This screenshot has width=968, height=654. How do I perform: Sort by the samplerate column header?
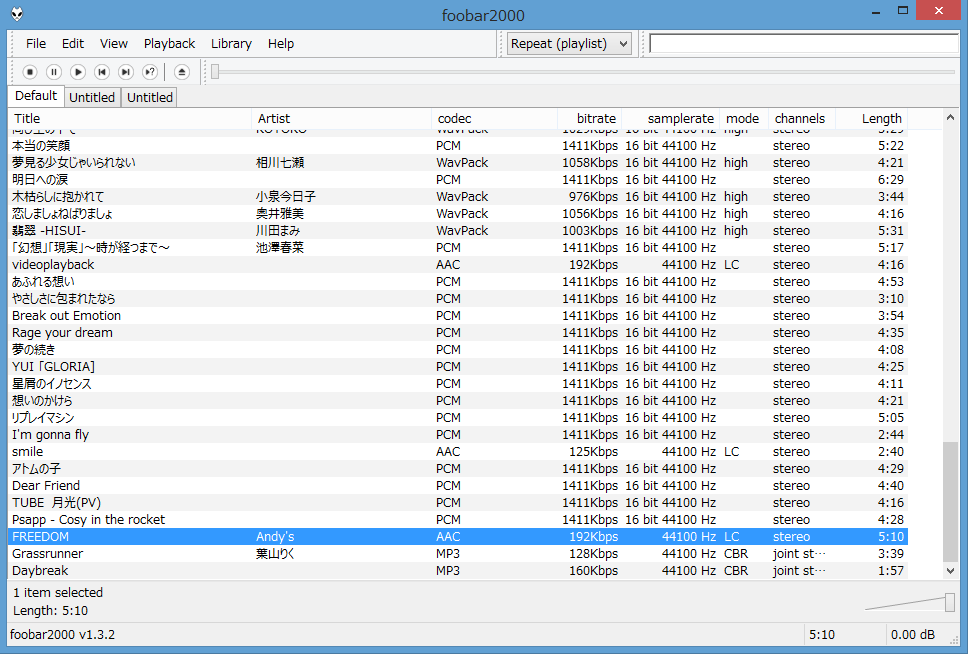tap(670, 119)
